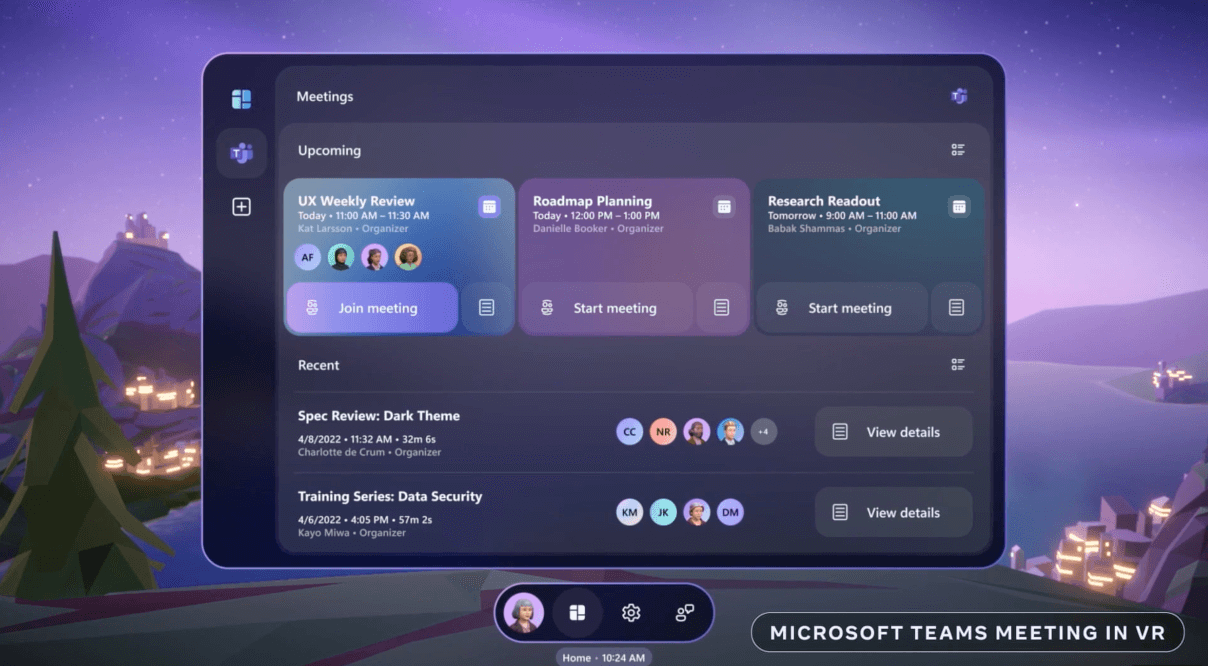Image resolution: width=1208 pixels, height=666 pixels.
Task: Select the Roadmap Planning title
Action: click(x=592, y=201)
